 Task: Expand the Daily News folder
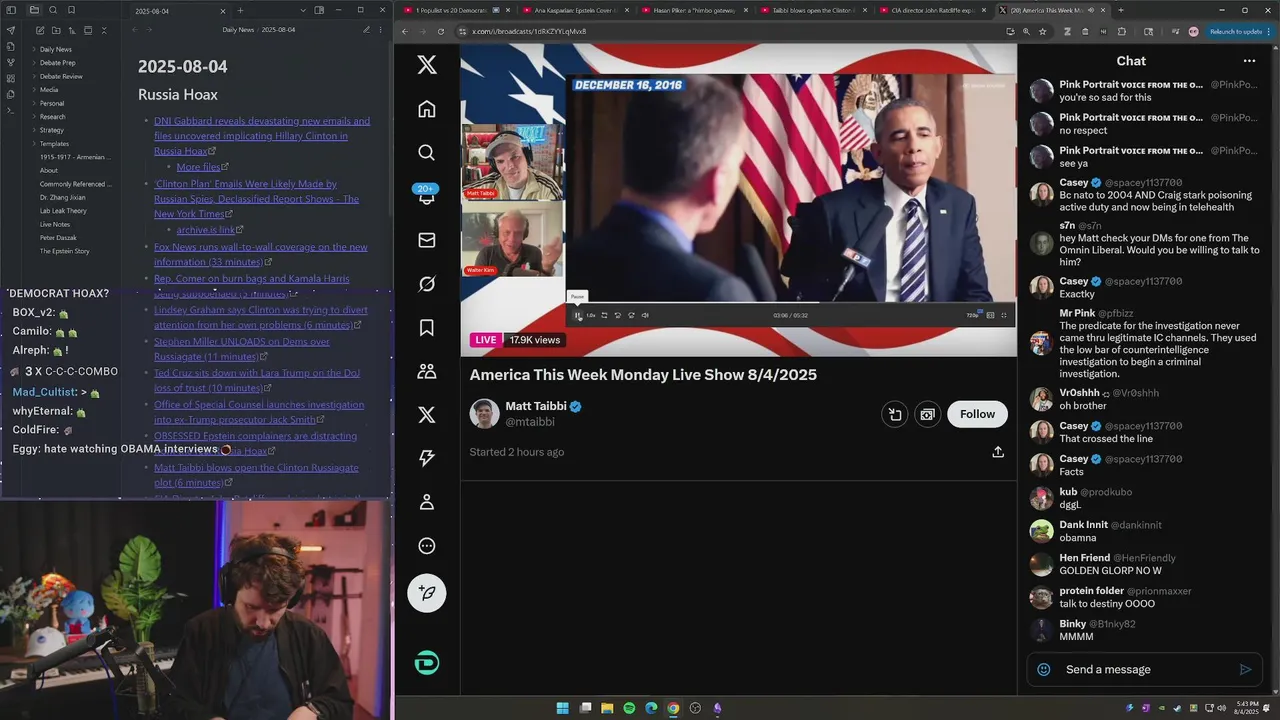point(55,49)
